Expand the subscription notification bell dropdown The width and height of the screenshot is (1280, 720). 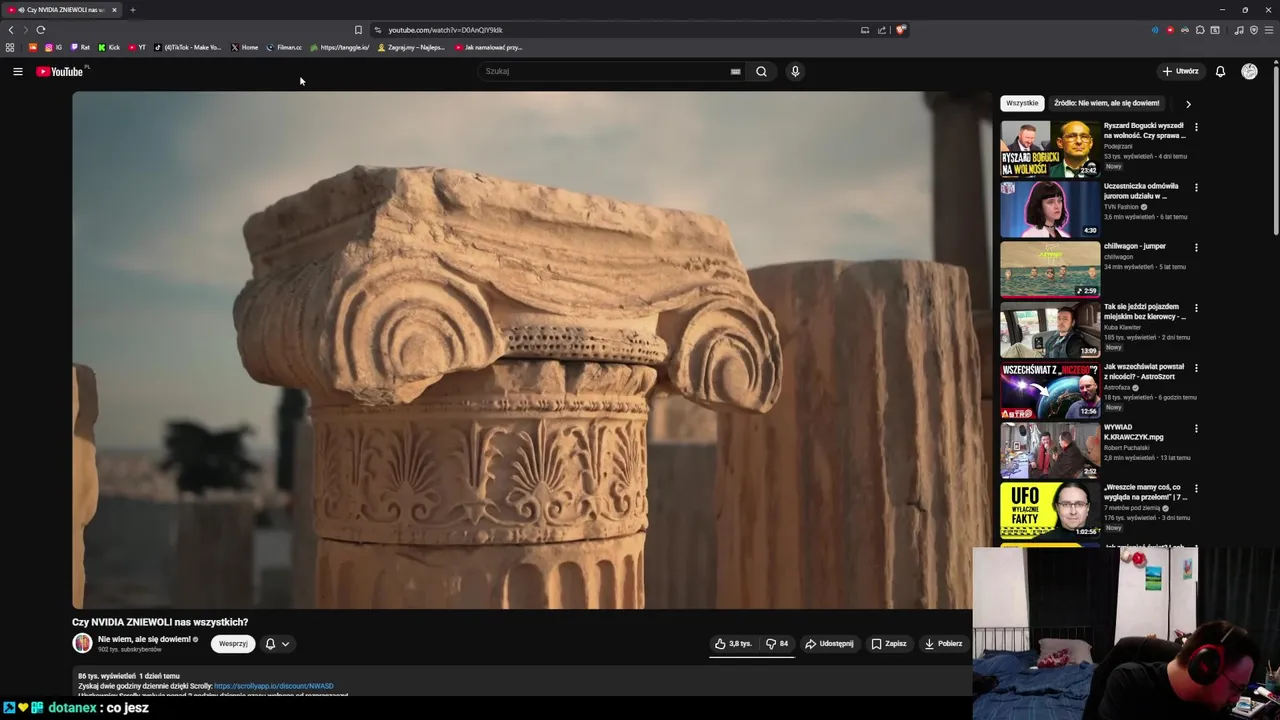pos(277,644)
